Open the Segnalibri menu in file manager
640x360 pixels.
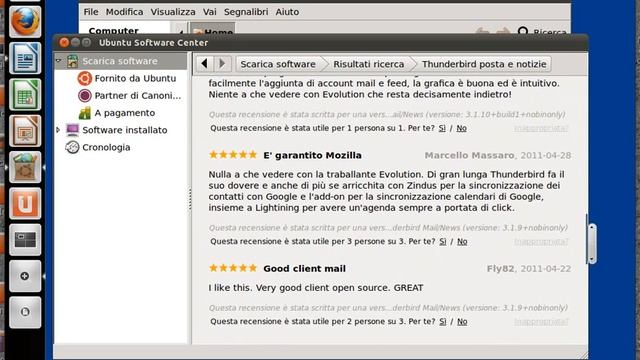tap(246, 12)
